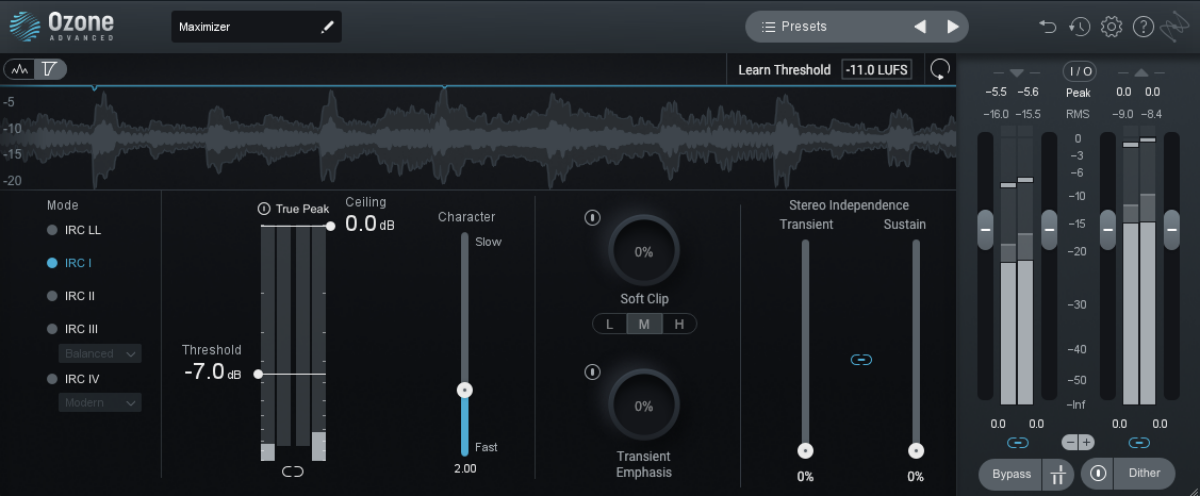Toggle output gain link icon
Viewport: 1200px width, 496px height.
1139,442
